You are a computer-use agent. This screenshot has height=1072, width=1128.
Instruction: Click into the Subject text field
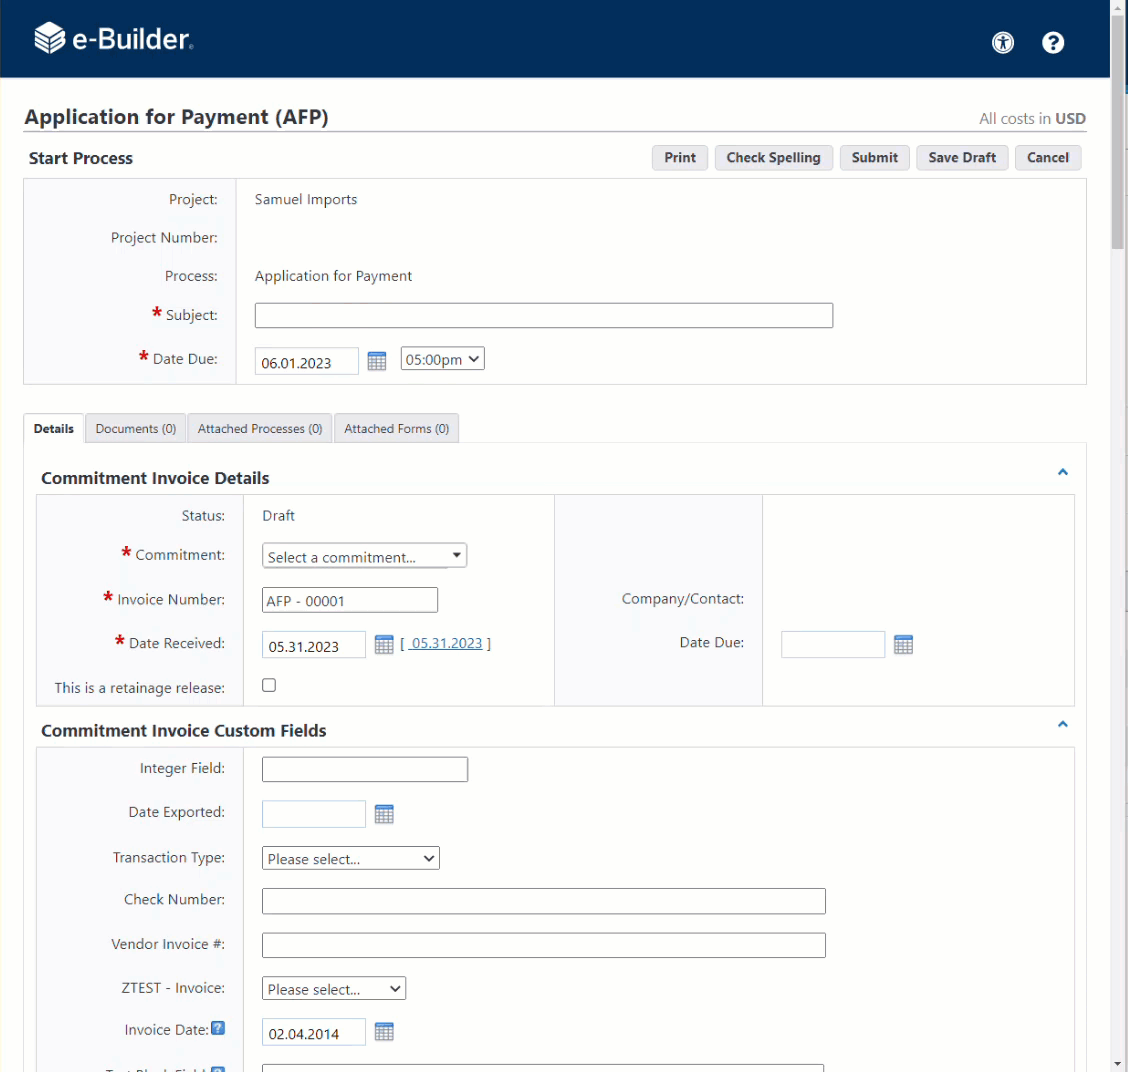(x=543, y=315)
